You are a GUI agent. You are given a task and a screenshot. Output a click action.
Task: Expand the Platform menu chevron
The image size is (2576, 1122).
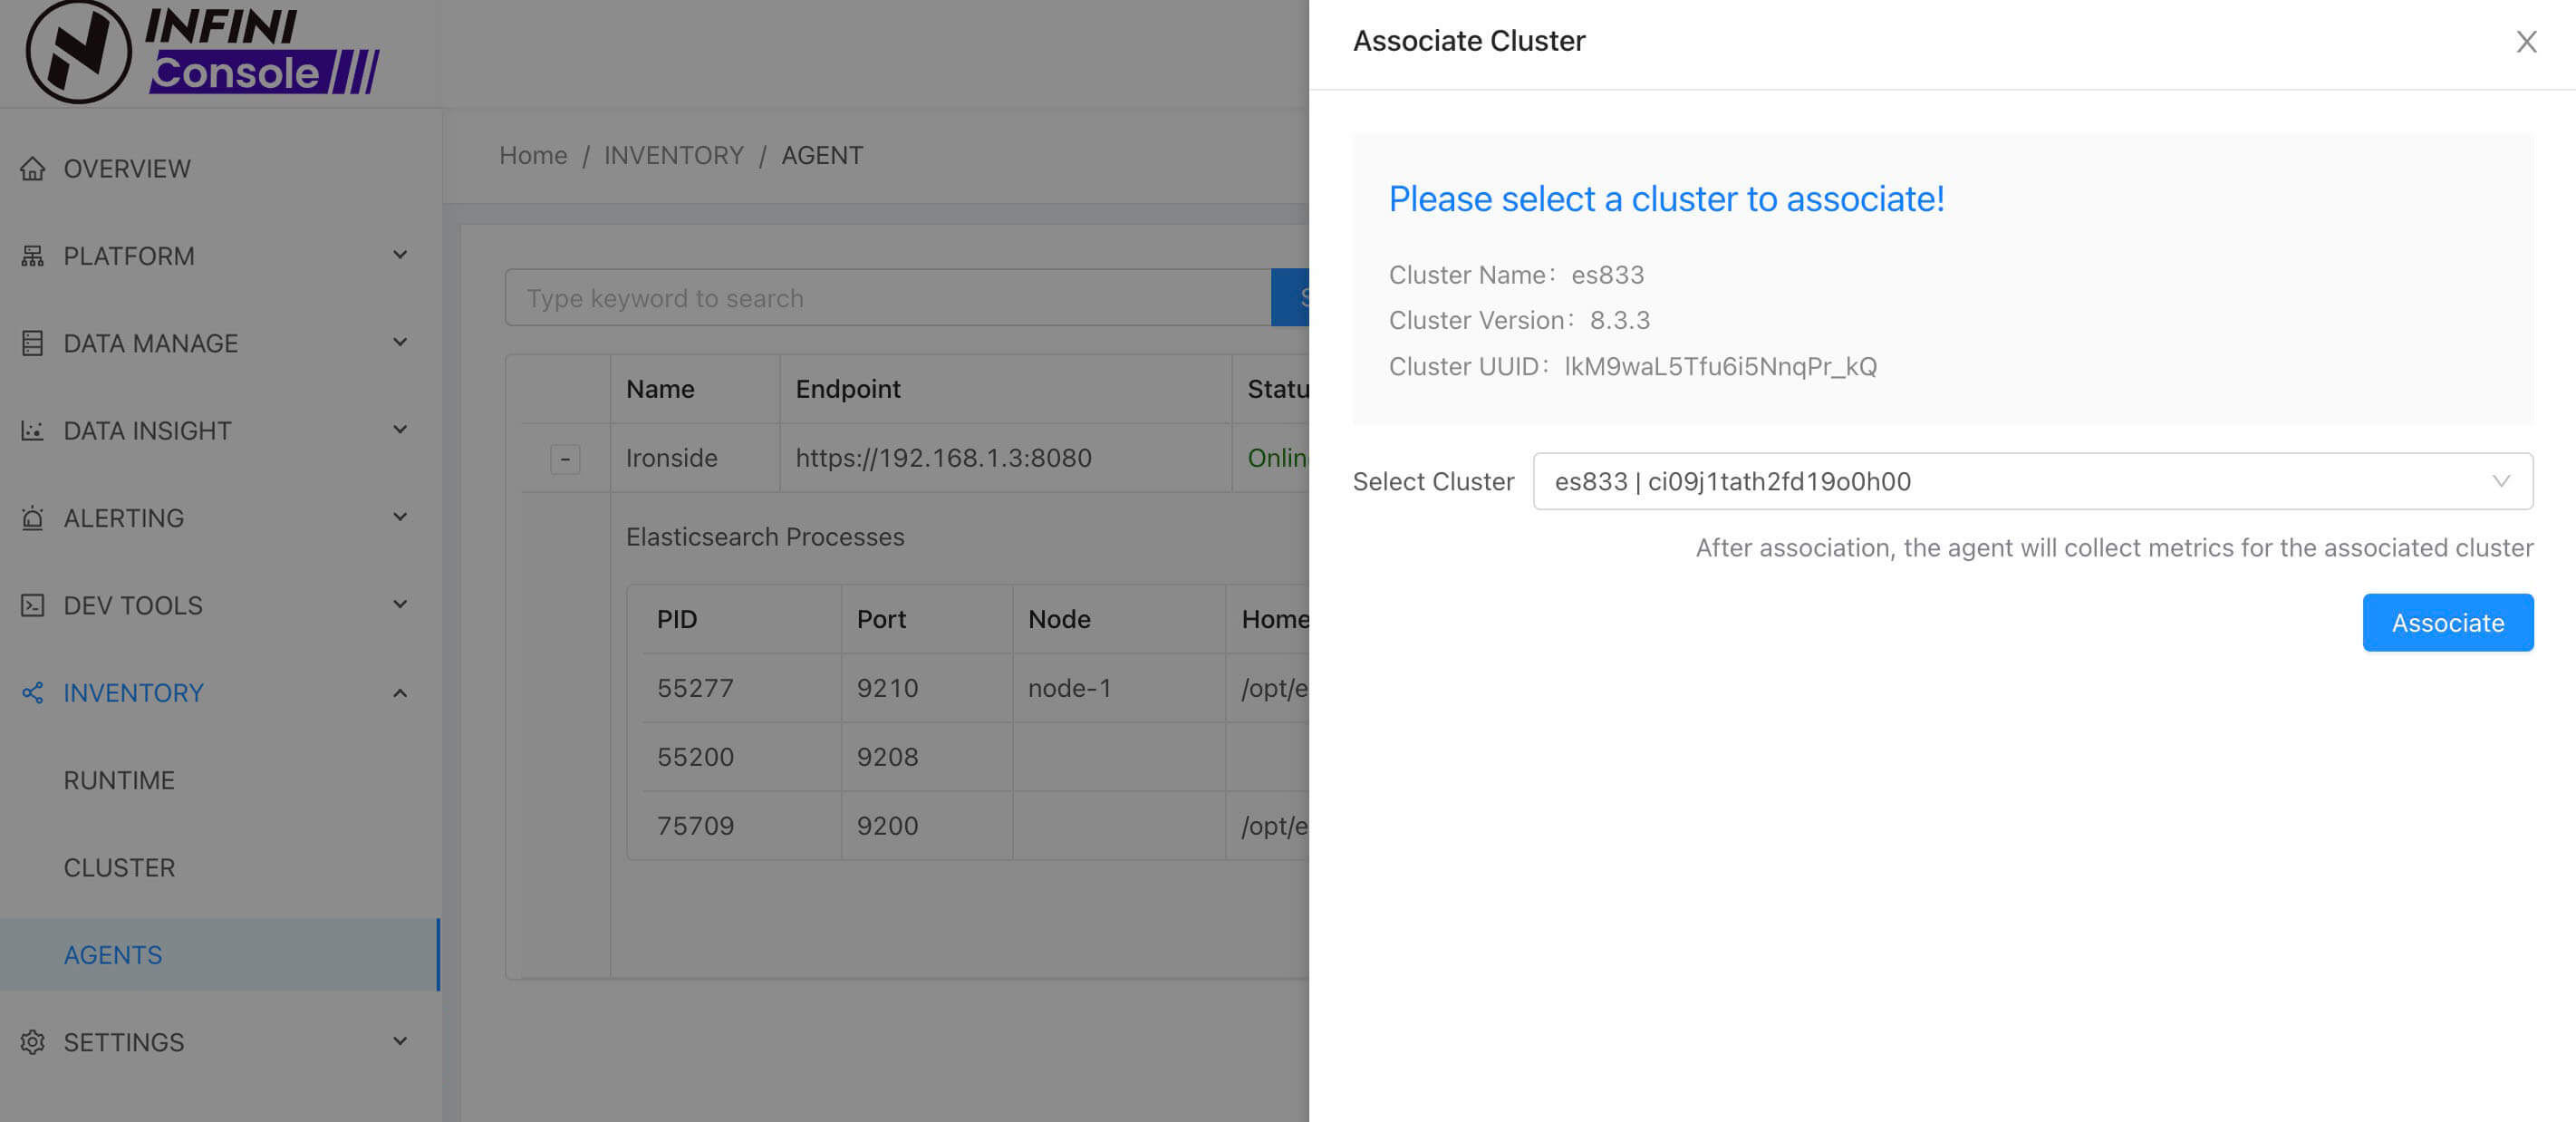coord(400,256)
